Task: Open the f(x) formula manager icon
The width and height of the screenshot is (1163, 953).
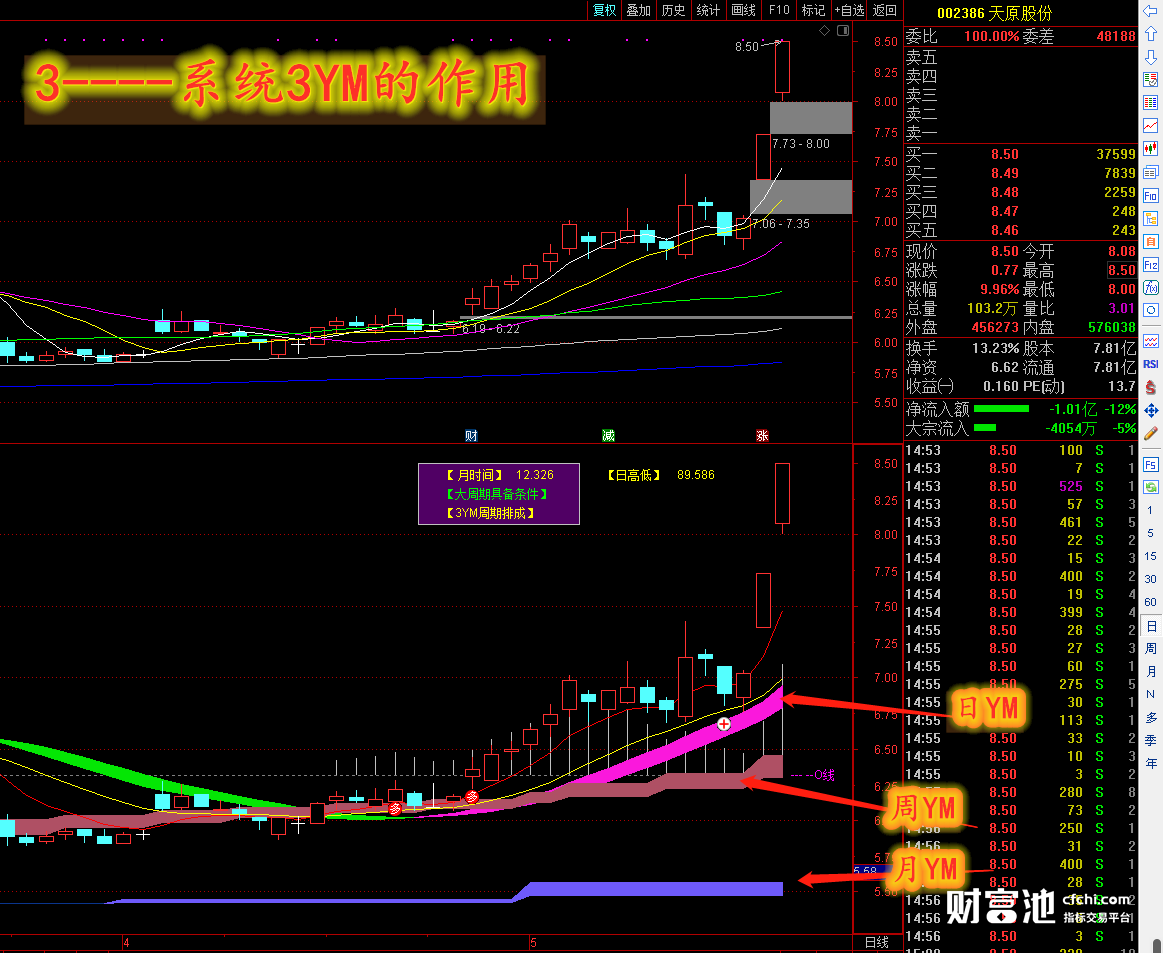Action: 1150,287
